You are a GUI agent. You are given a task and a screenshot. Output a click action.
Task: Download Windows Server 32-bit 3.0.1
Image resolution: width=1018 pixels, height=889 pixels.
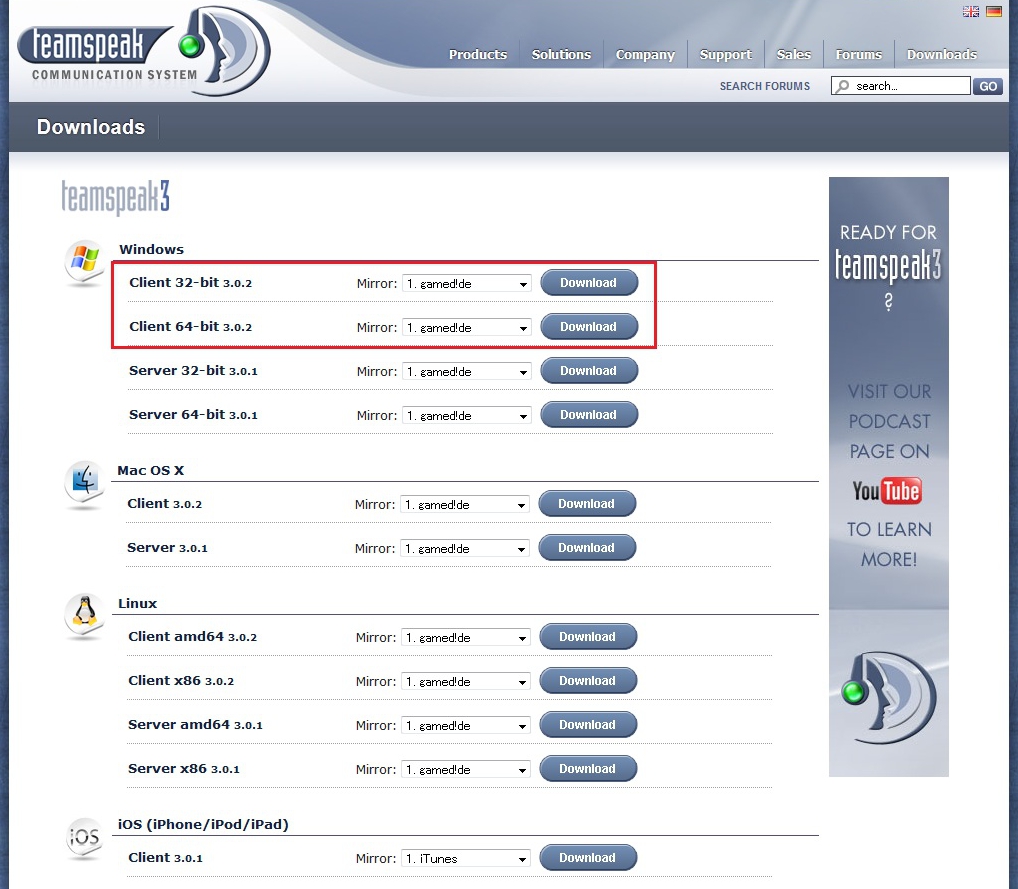coord(589,371)
